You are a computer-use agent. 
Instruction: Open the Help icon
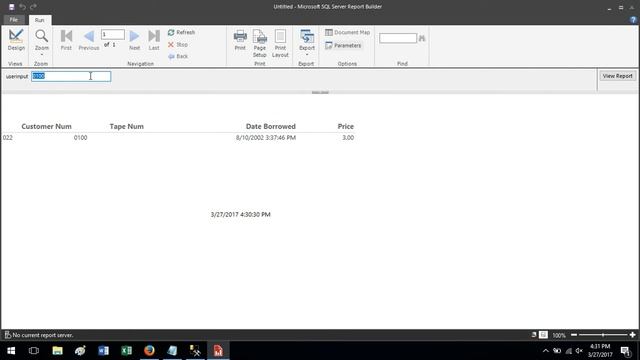[x=633, y=20]
